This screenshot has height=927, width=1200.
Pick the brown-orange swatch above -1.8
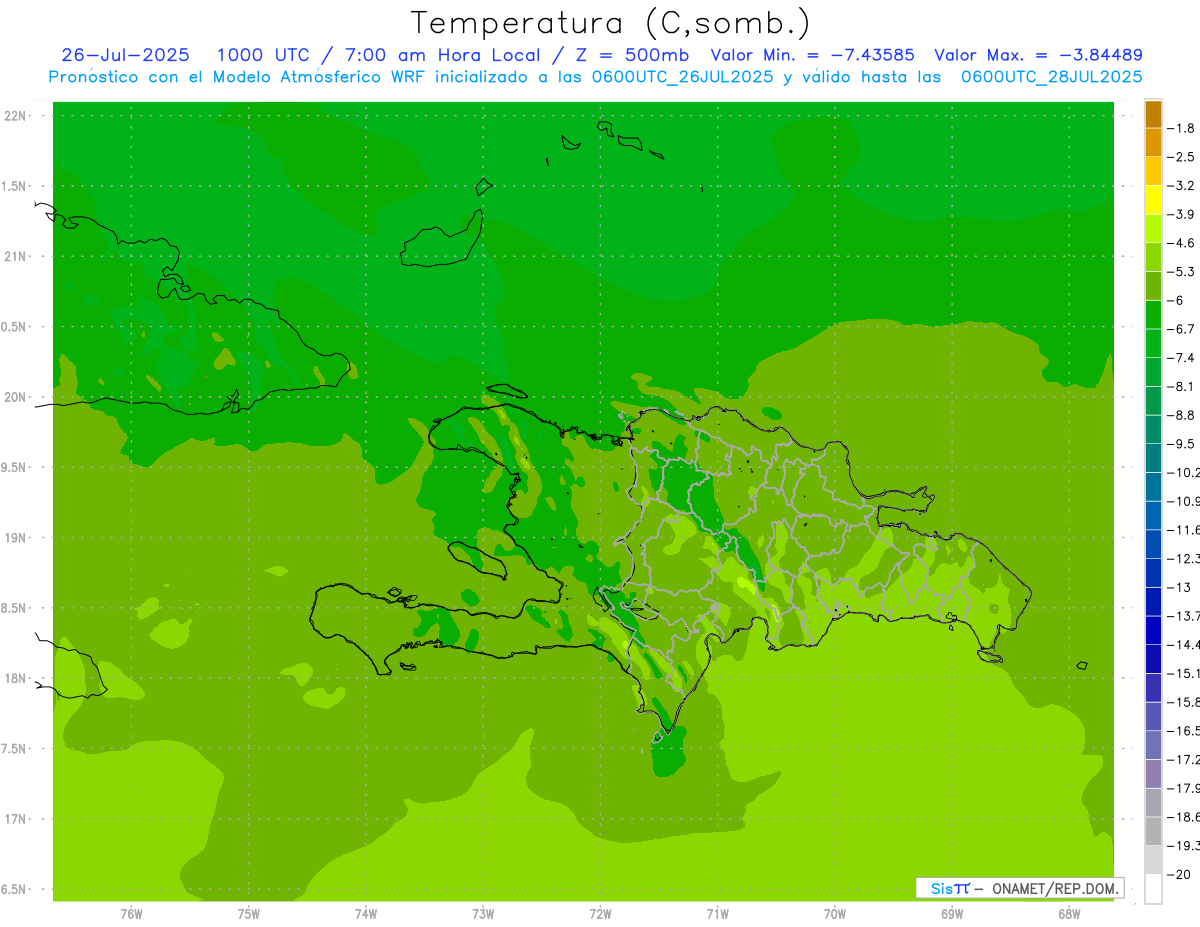pyautogui.click(x=1153, y=114)
